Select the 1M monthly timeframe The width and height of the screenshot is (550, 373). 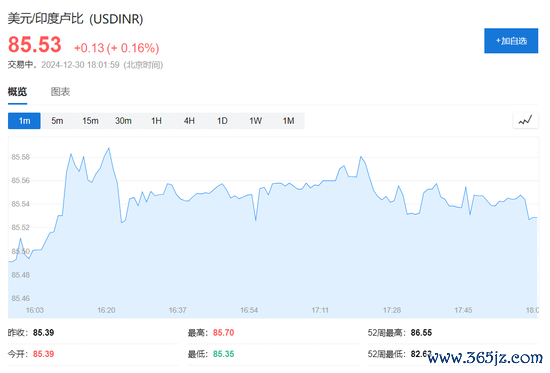click(x=288, y=121)
